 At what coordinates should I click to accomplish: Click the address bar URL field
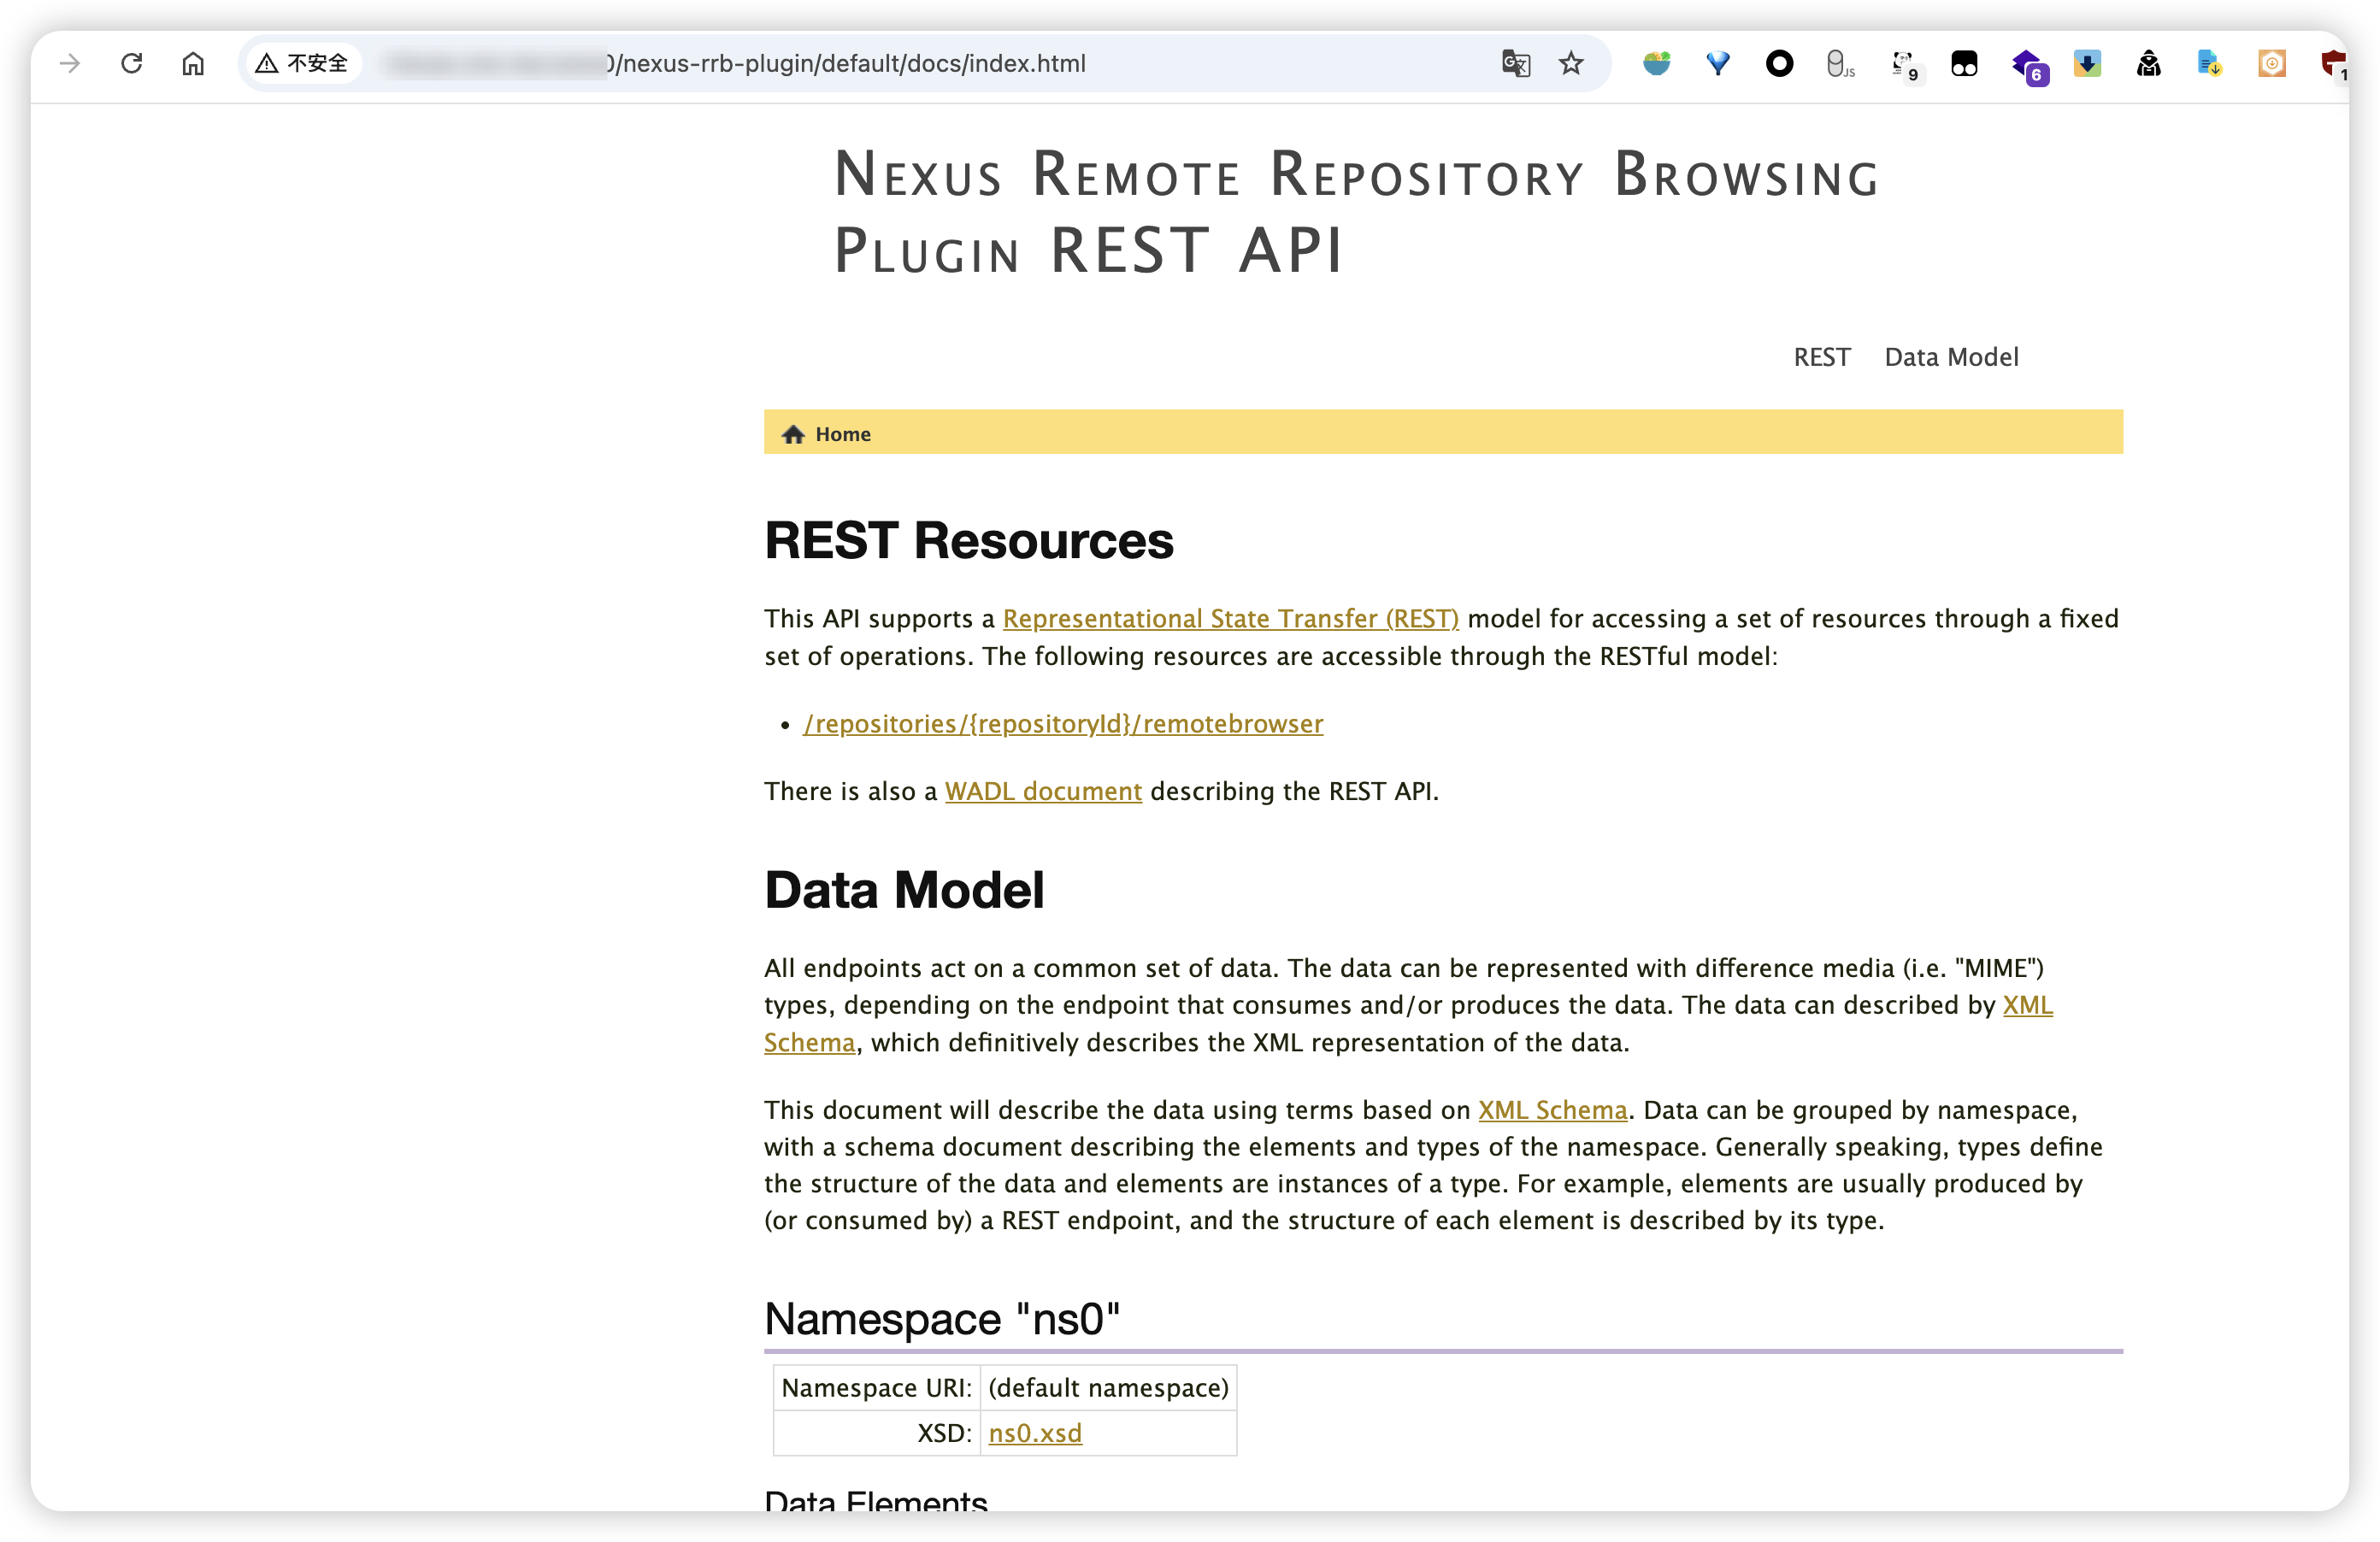[850, 63]
